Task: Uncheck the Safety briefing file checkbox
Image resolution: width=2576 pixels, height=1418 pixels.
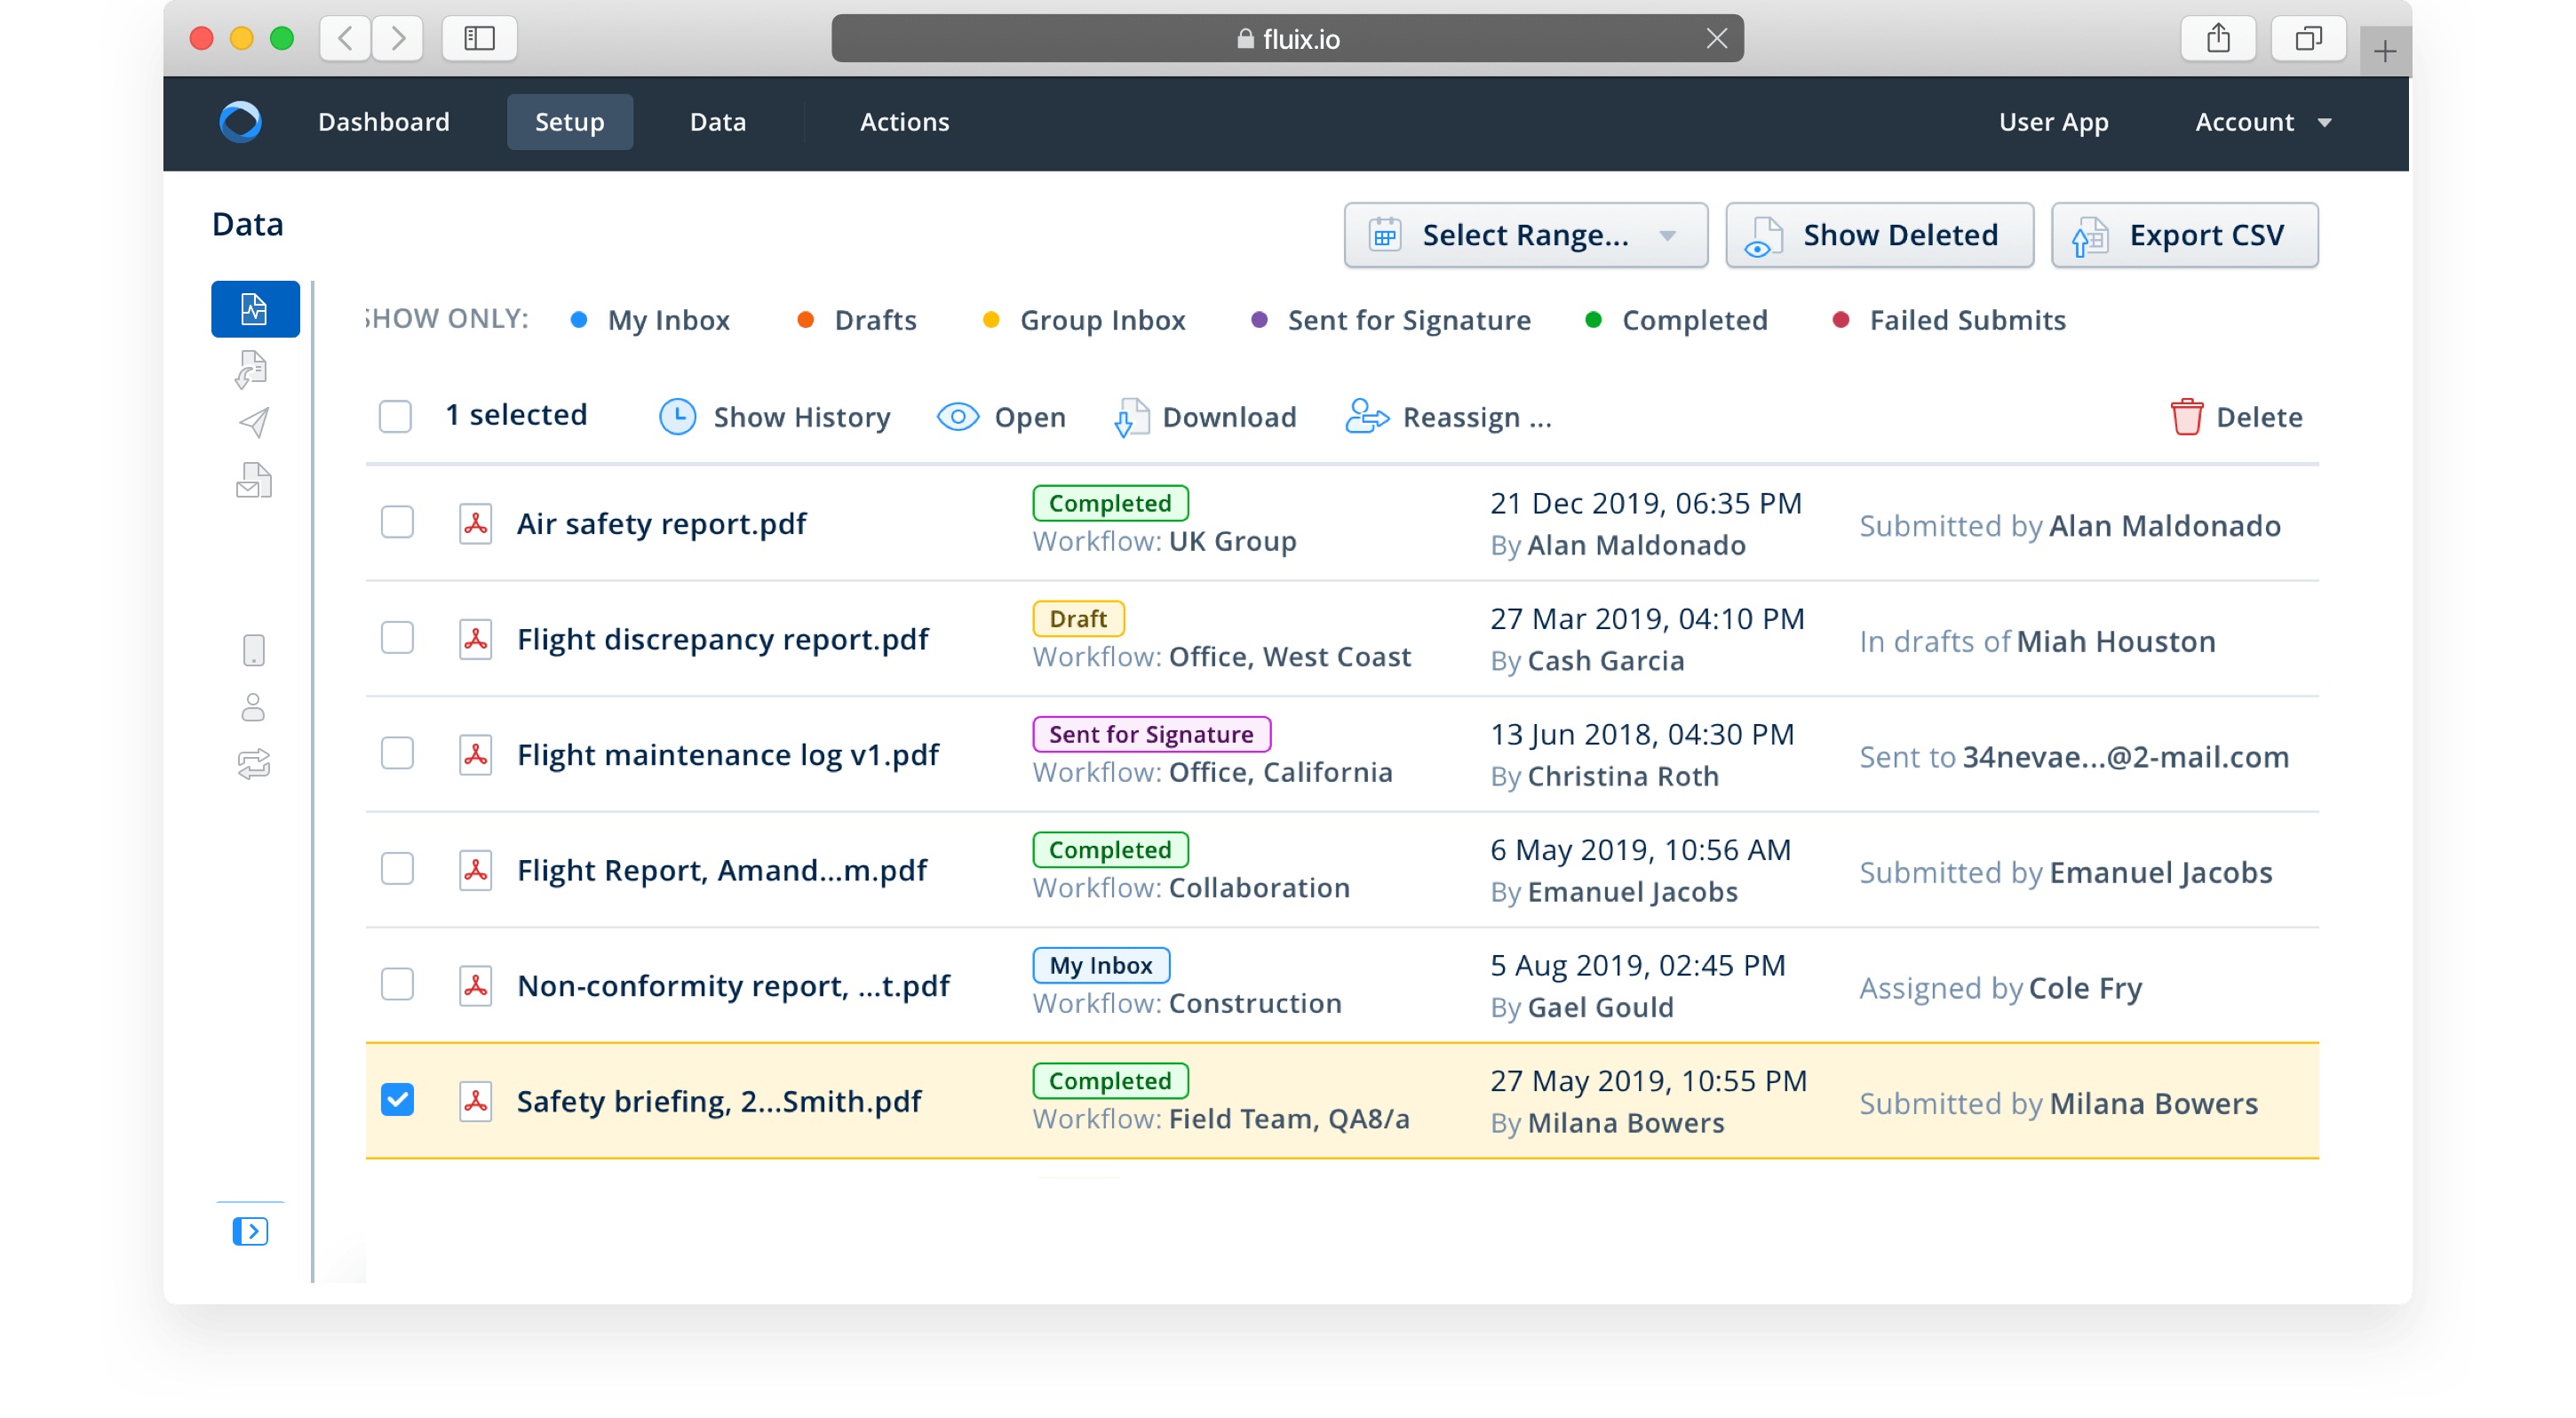Action: (397, 1100)
